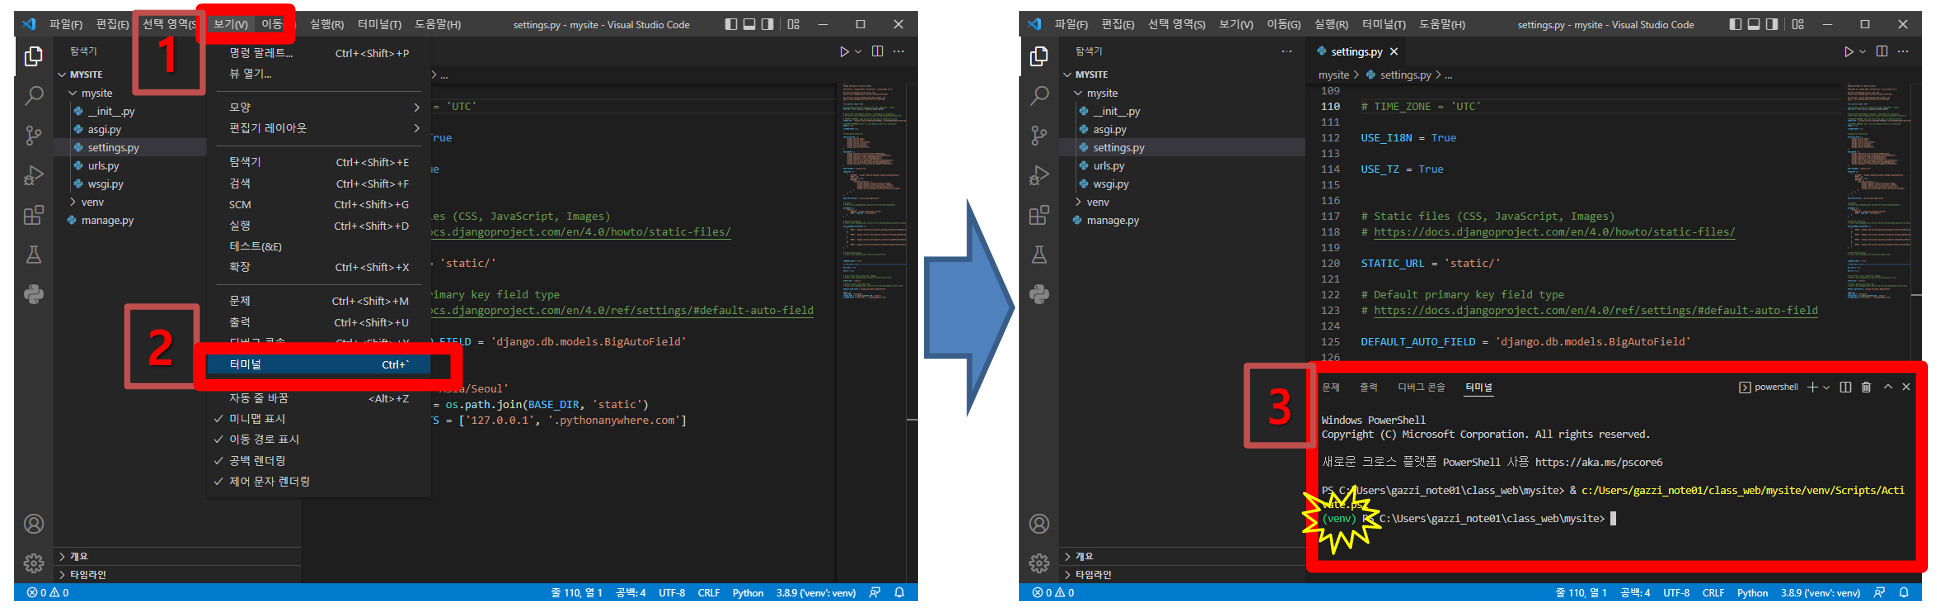1937x612 pixels.
Task: Open Testing flask icon in left window
Action: pyautogui.click(x=34, y=255)
